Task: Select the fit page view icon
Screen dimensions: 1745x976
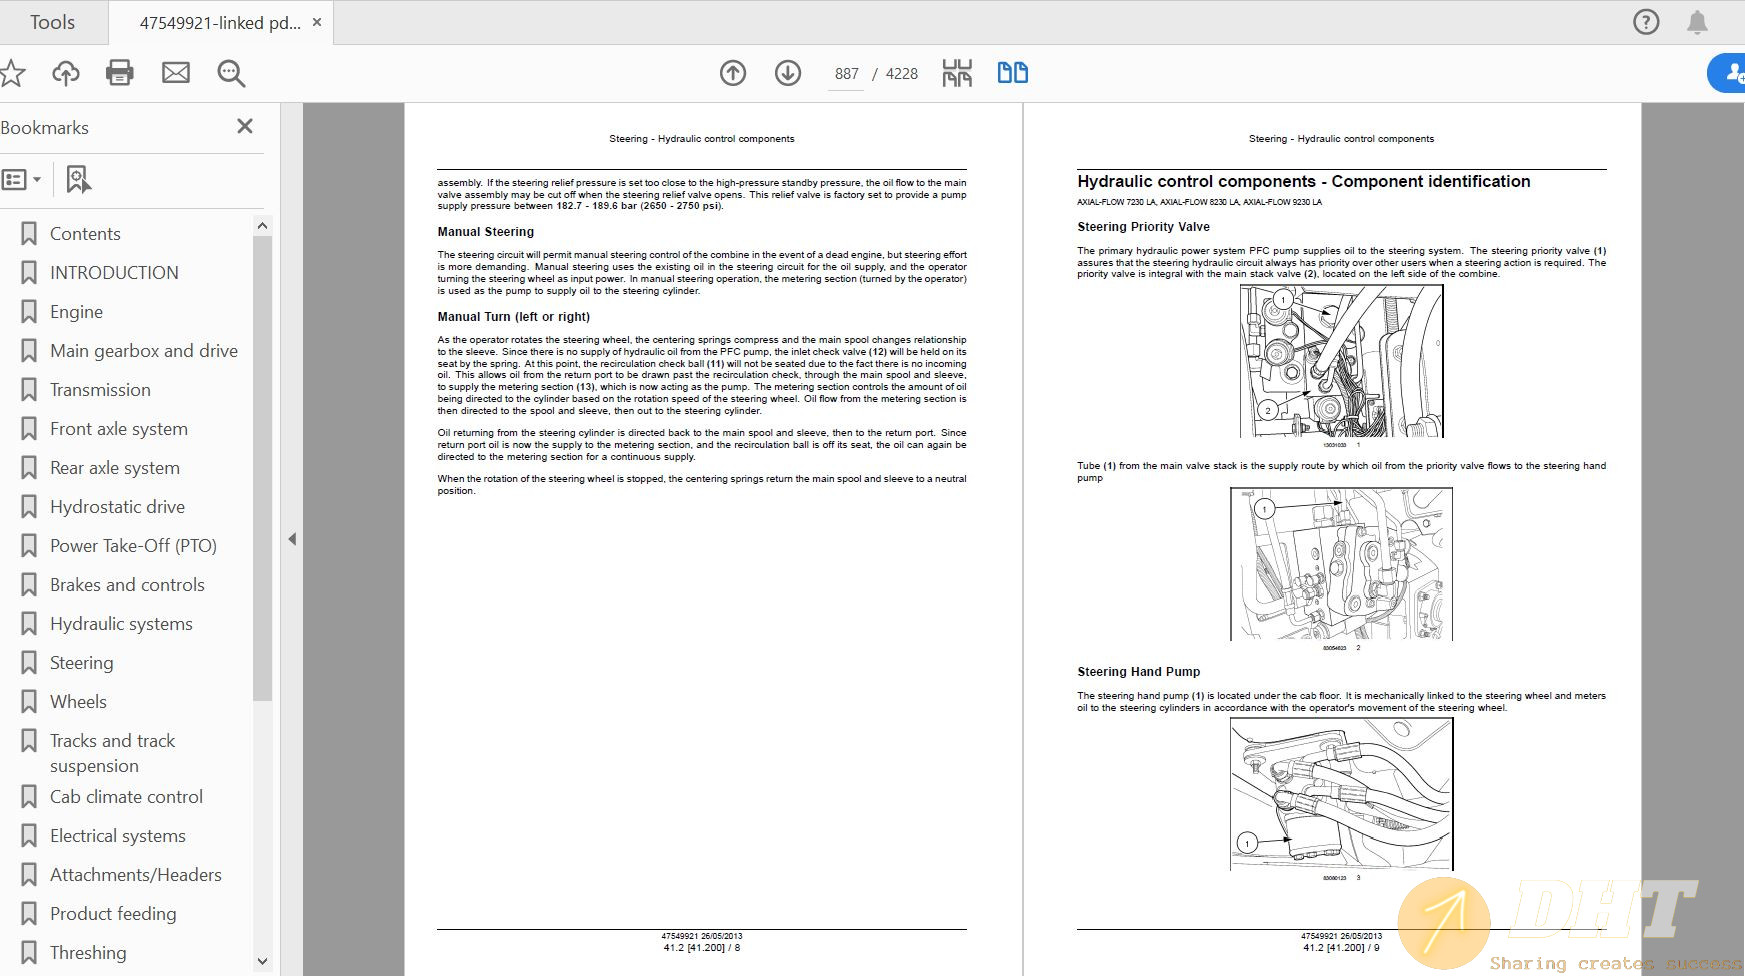Action: (x=957, y=73)
